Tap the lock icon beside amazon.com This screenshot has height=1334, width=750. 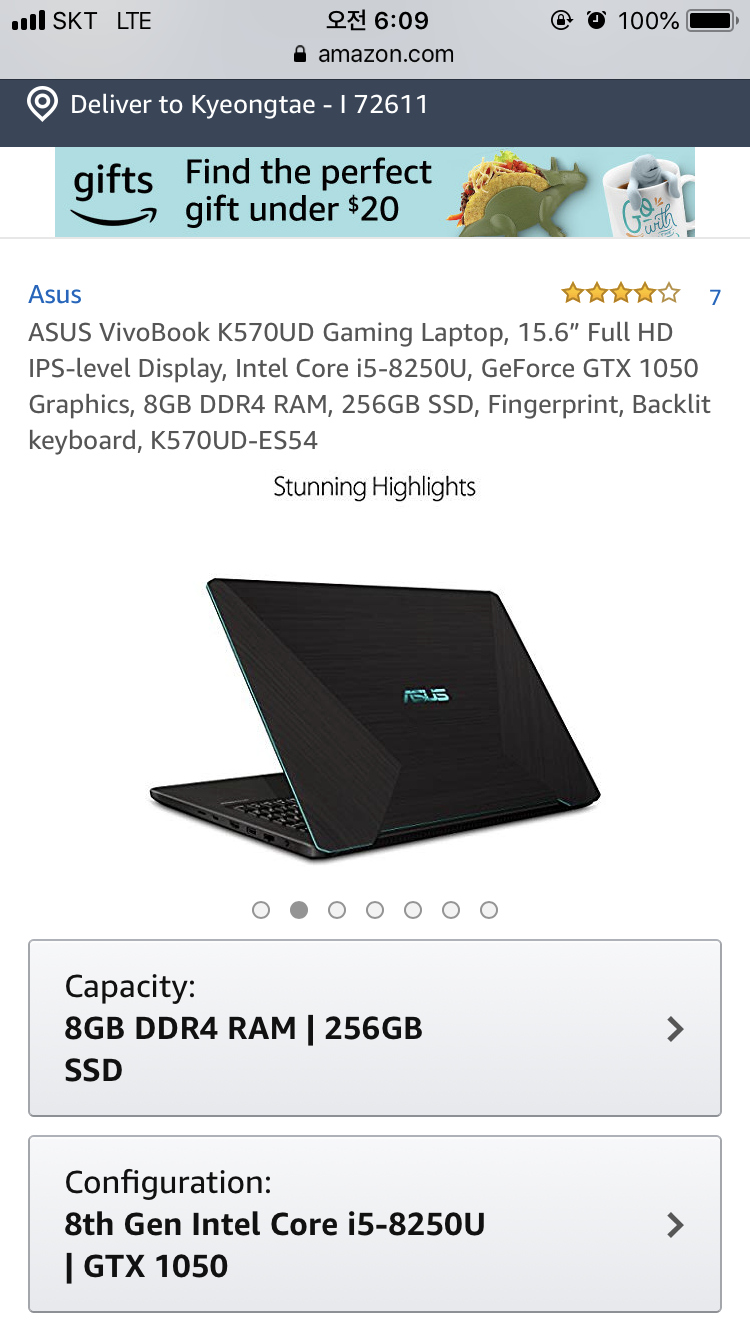(x=300, y=55)
